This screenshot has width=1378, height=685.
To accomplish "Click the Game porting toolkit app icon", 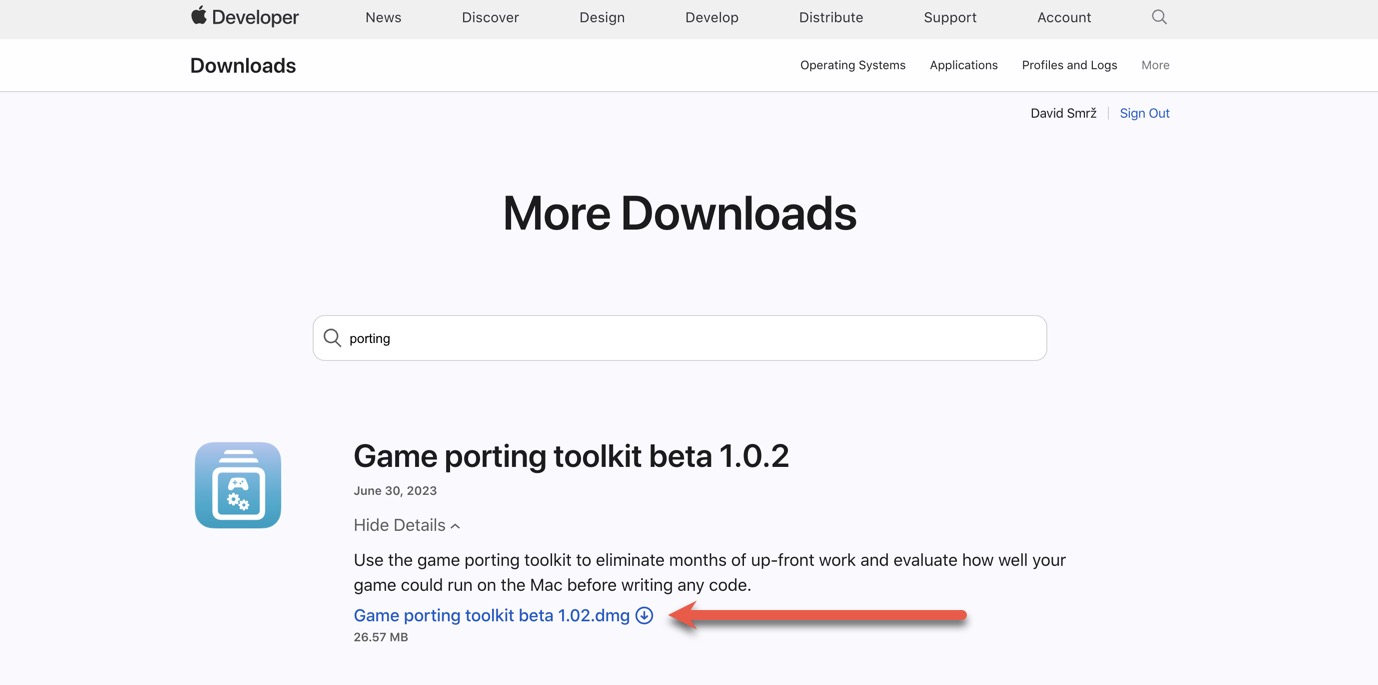I will pyautogui.click(x=238, y=485).
